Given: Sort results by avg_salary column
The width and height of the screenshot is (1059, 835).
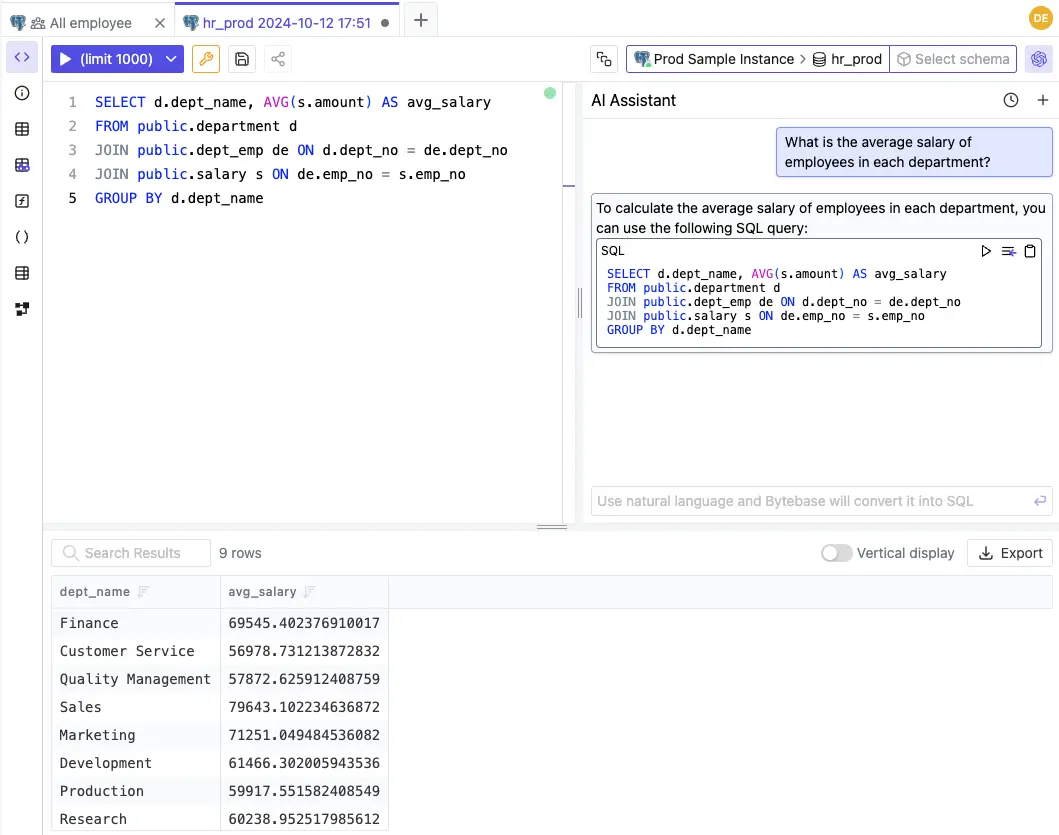Looking at the screenshot, I should [x=308, y=591].
